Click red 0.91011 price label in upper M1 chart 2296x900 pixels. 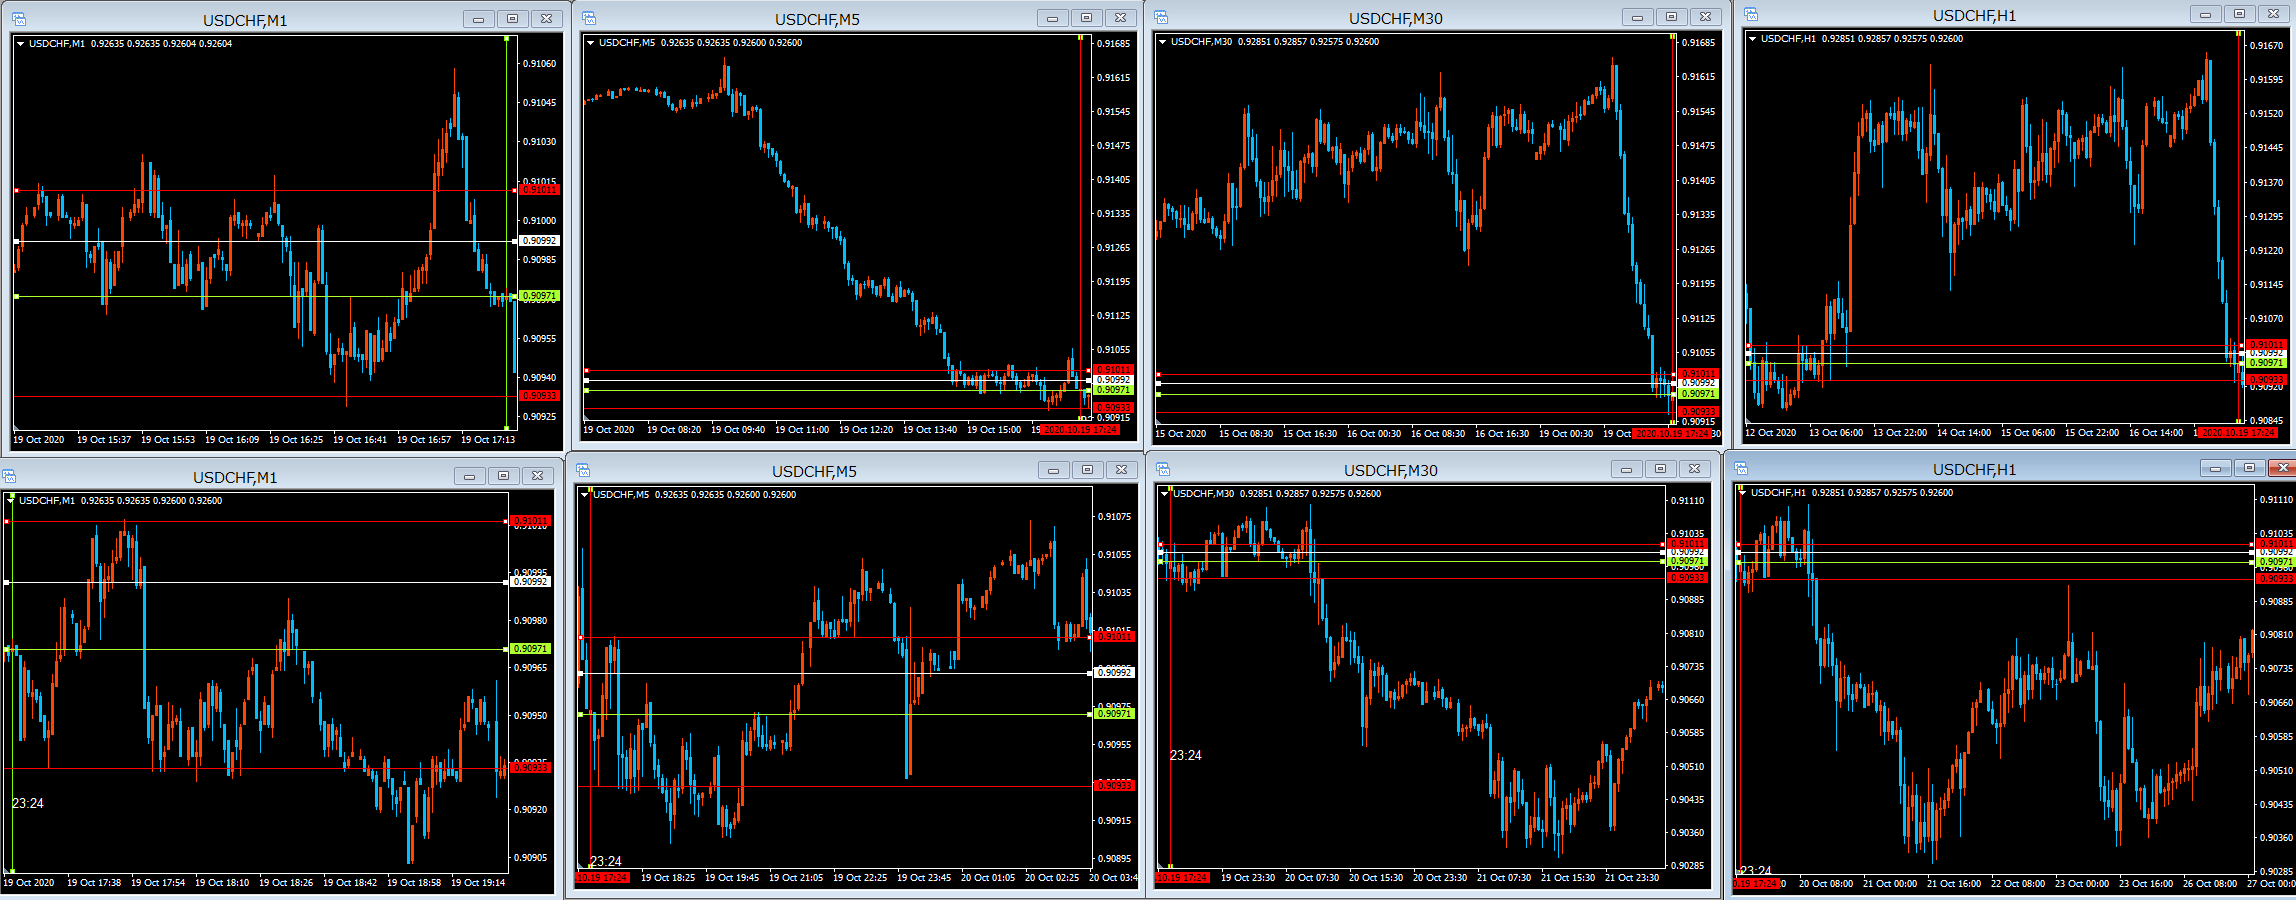(539, 190)
